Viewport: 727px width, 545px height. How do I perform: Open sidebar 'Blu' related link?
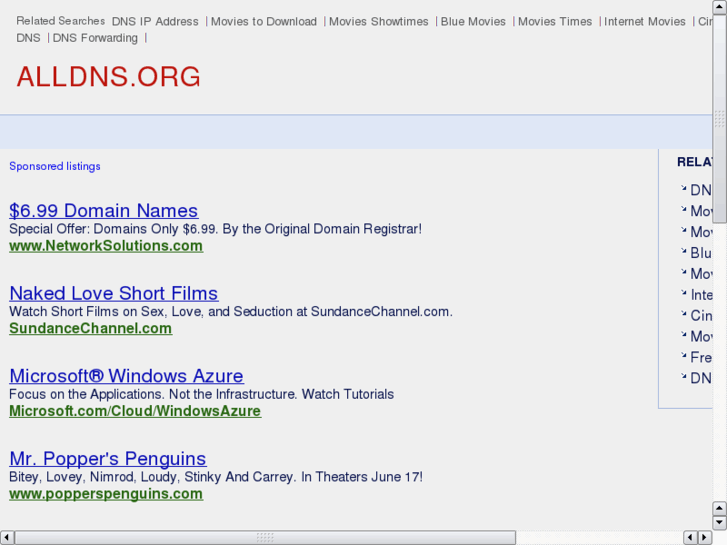[701, 253]
